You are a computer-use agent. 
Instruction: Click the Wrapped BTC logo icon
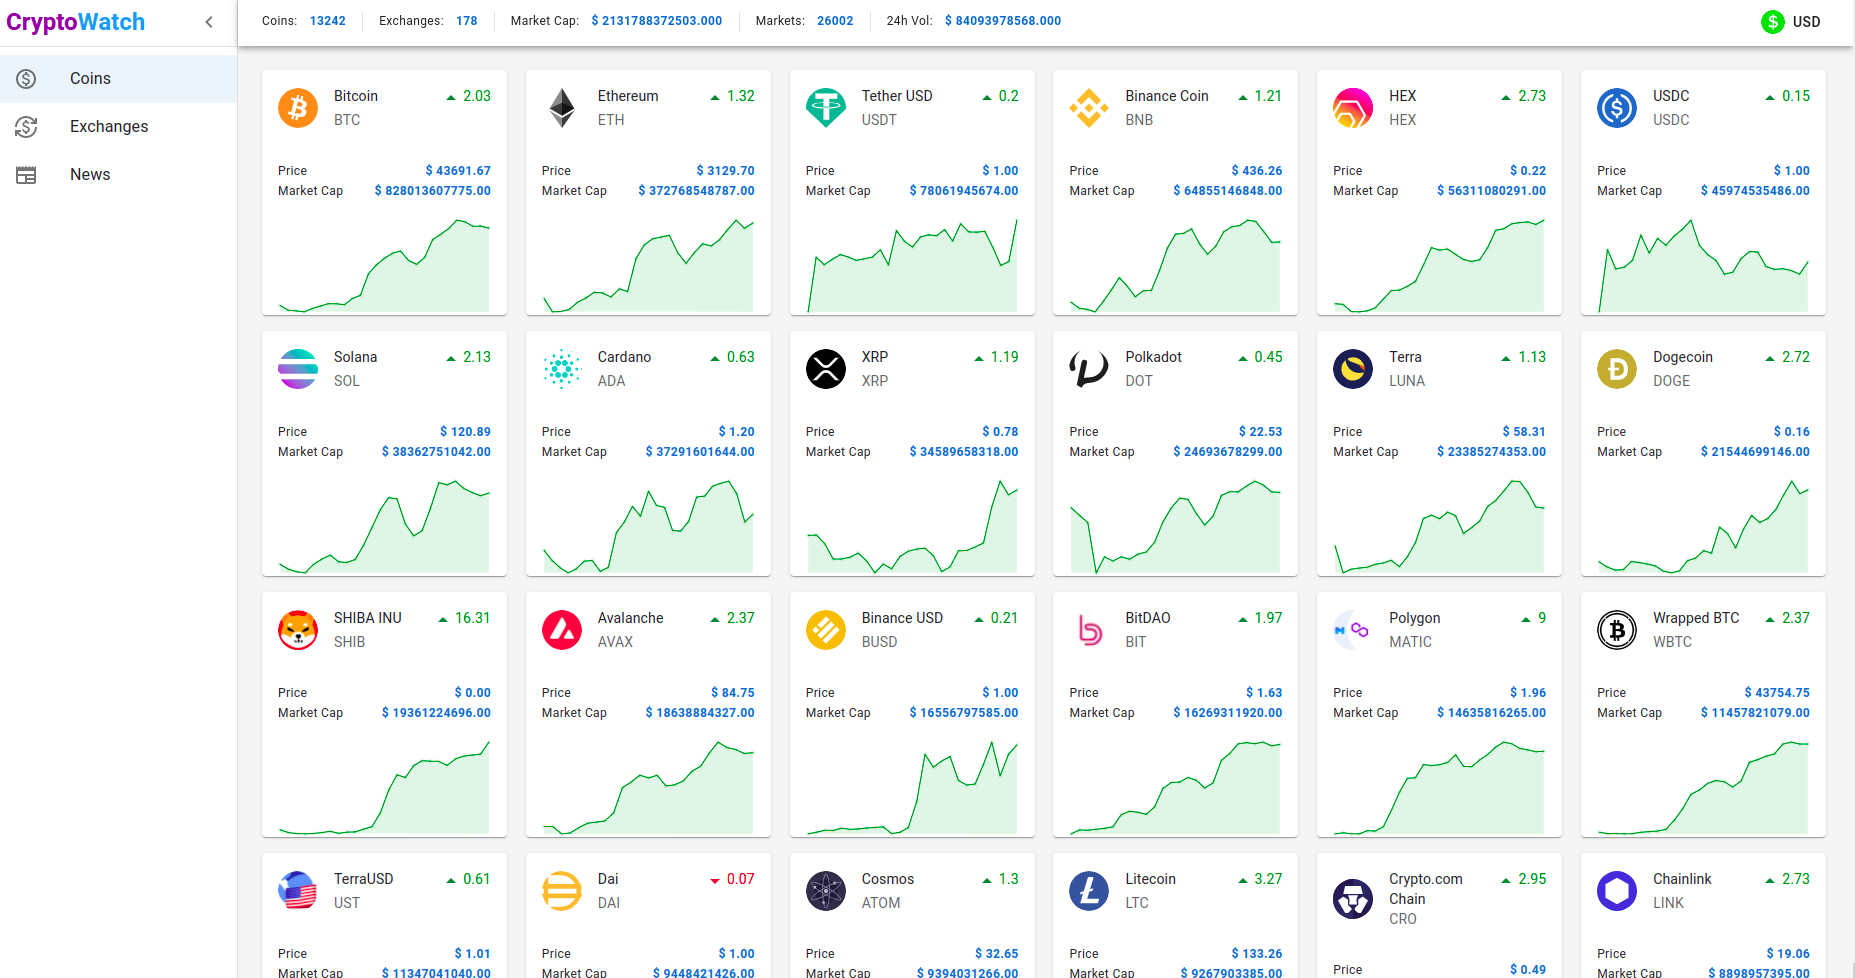click(x=1617, y=630)
